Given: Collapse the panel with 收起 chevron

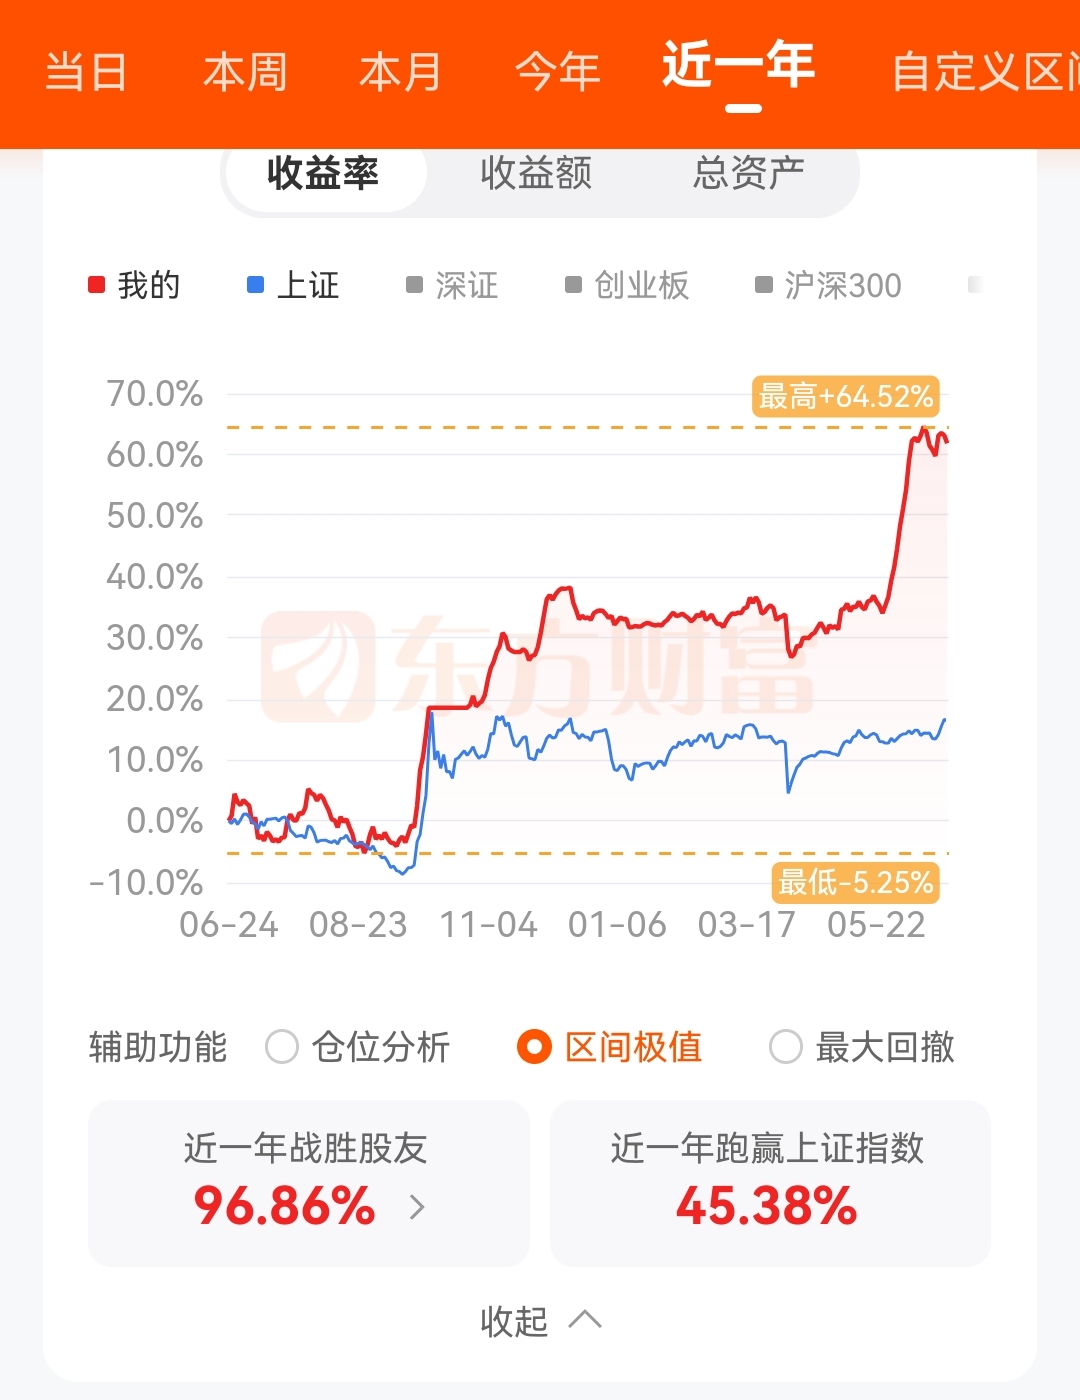Looking at the screenshot, I should pos(541,1321).
